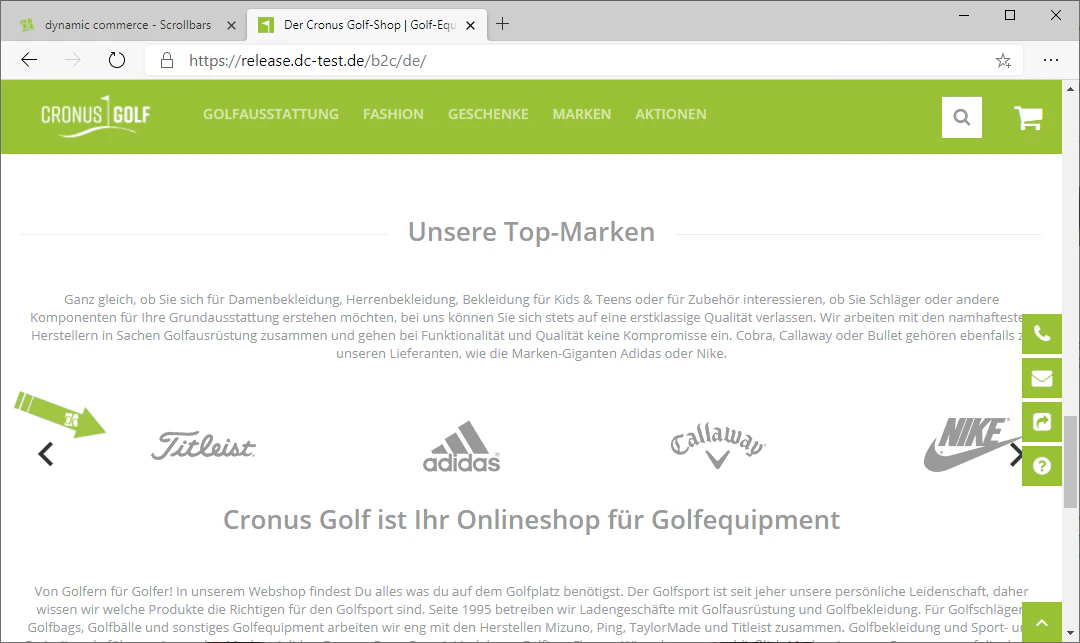1080x643 pixels.
Task: Click the vertical scrollbar thumb
Action: (1070, 461)
